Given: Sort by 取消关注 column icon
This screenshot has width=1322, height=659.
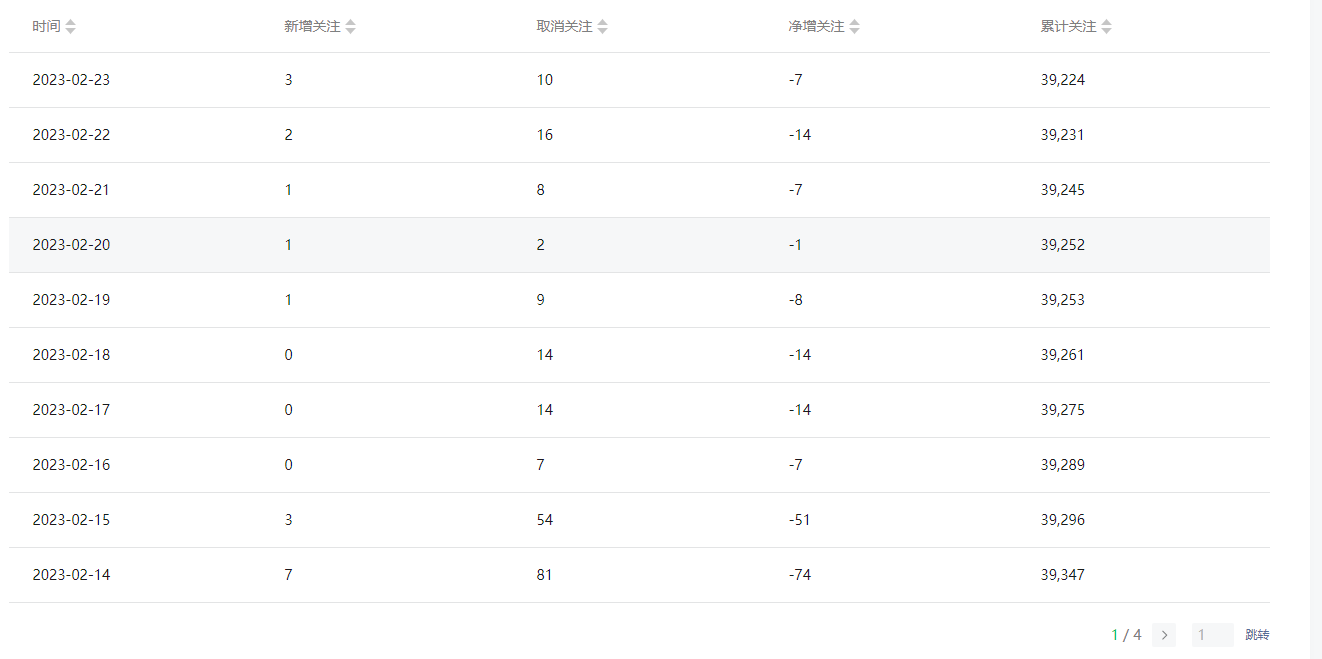Looking at the screenshot, I should (x=602, y=27).
